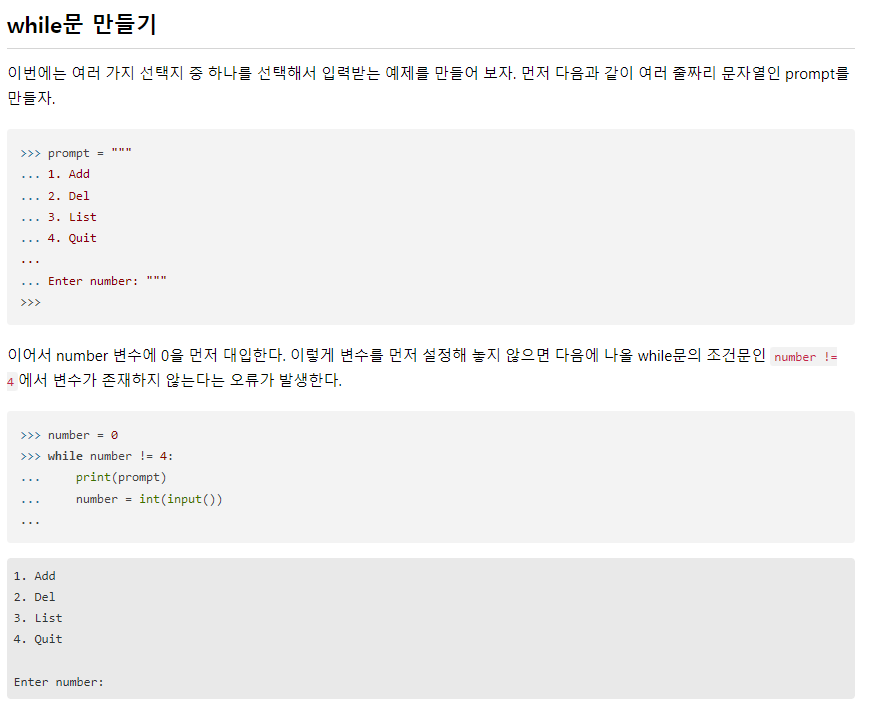Click '4. Quit' in the output block
The height and width of the screenshot is (712, 877).
click(38, 639)
